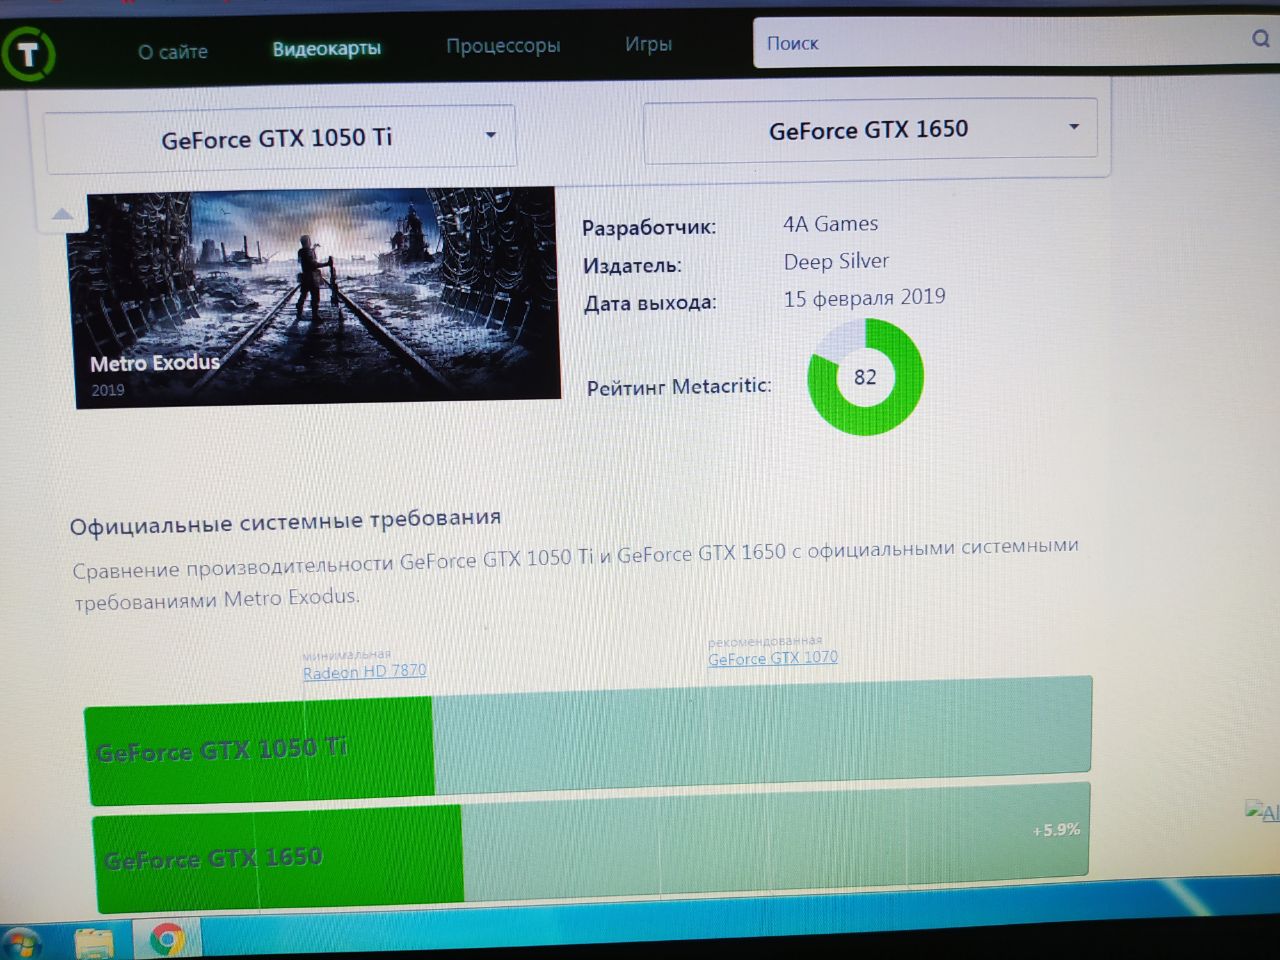1280x960 pixels.
Task: Navigate to the Игры section
Action: pyautogui.click(x=648, y=44)
